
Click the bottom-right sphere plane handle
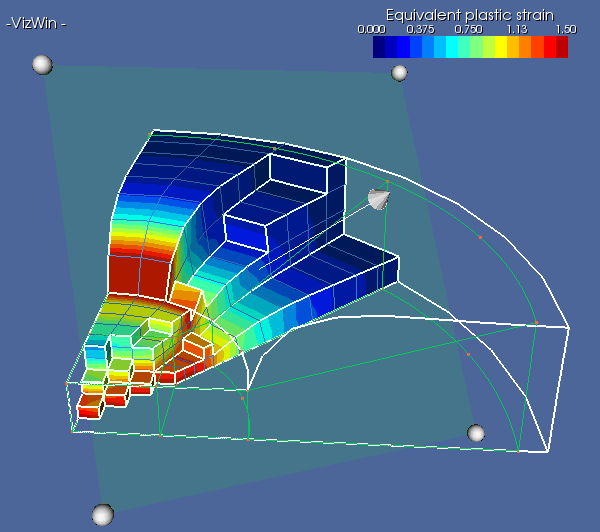[476, 433]
